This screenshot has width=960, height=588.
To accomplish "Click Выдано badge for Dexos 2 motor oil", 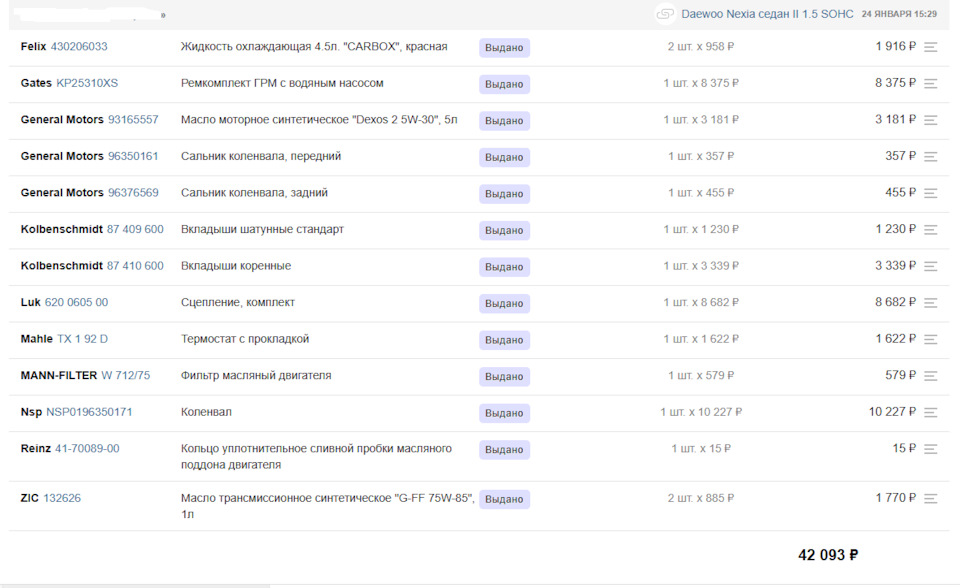I will (504, 121).
